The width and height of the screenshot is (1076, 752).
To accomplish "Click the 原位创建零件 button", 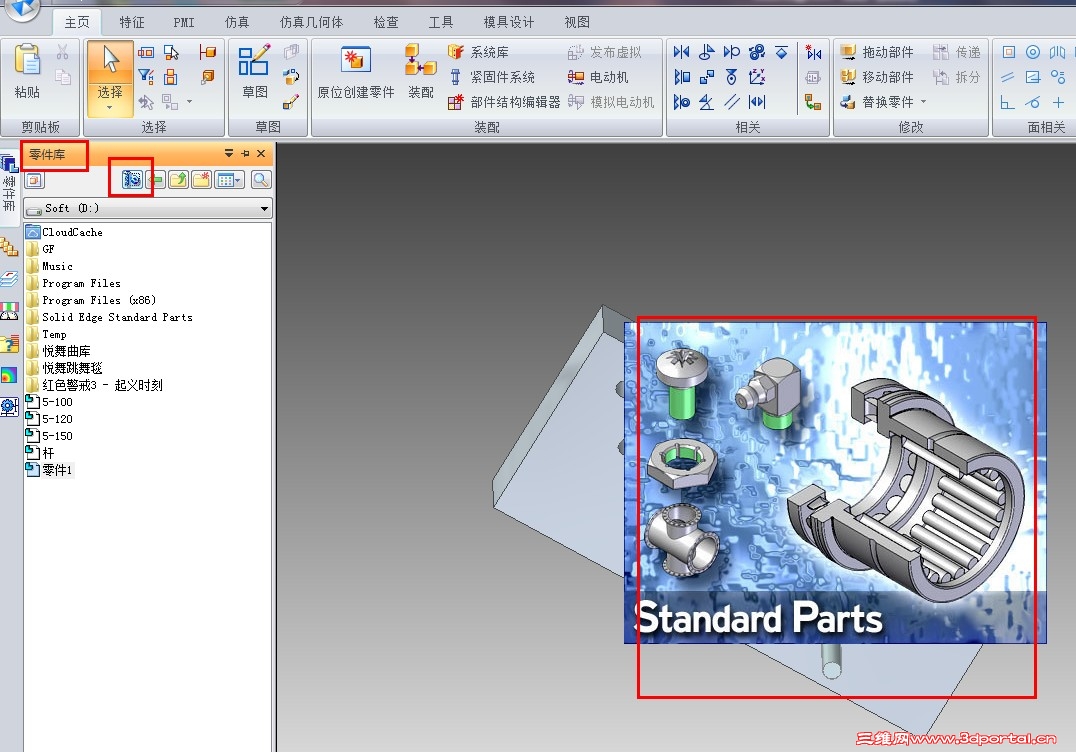I will (x=355, y=73).
